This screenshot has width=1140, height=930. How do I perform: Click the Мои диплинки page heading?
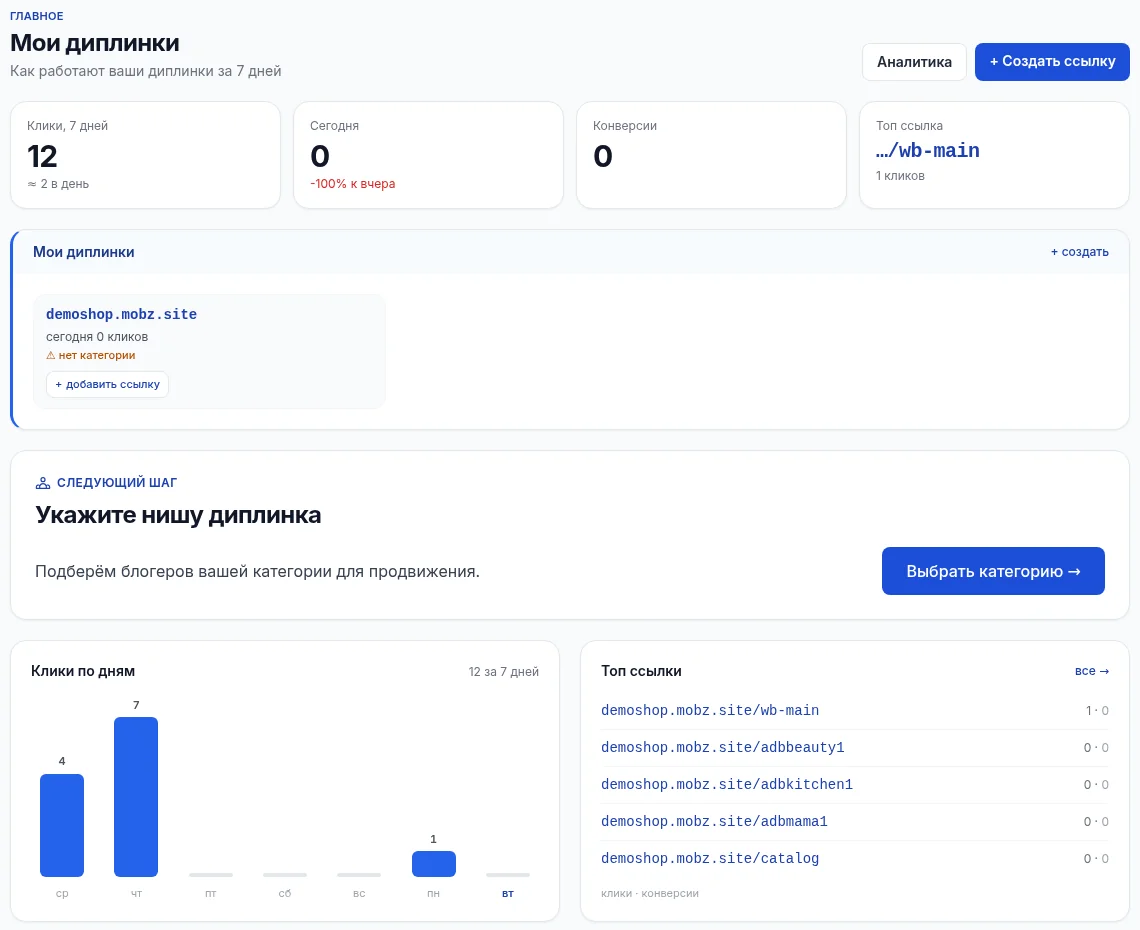coord(95,43)
